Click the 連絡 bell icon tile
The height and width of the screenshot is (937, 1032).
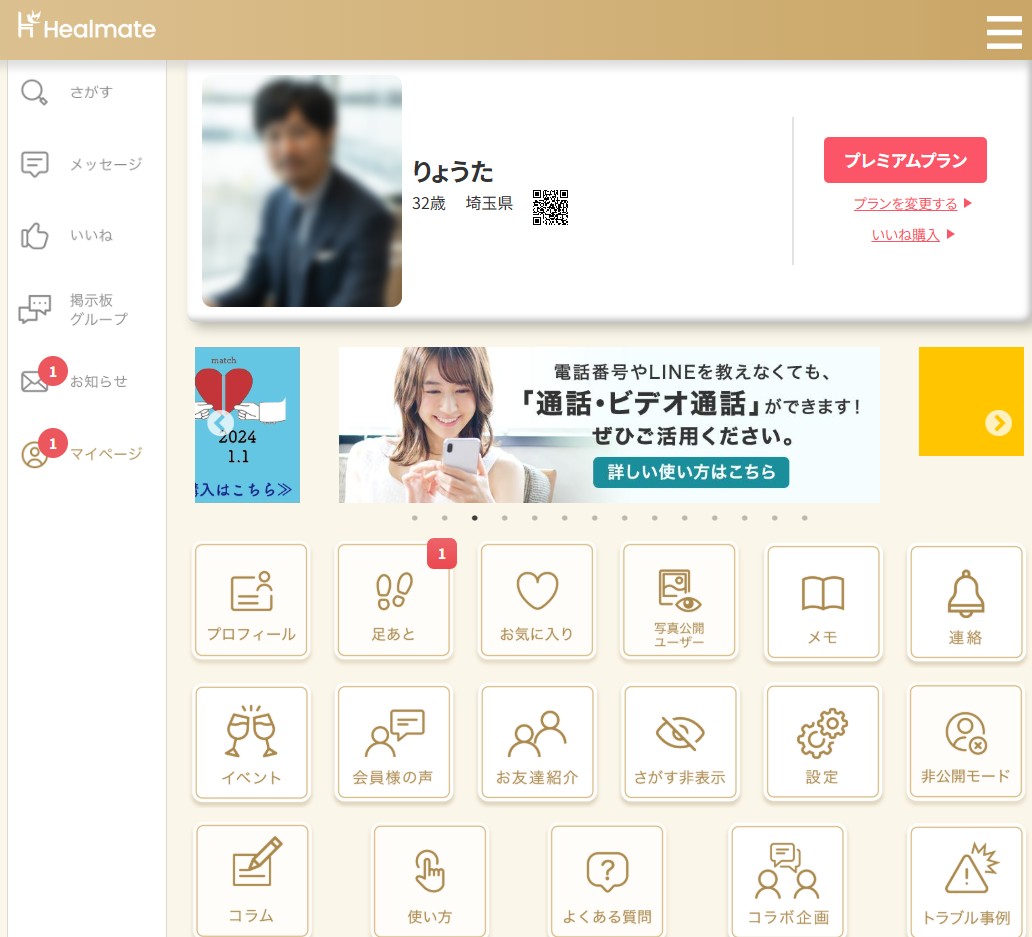(965, 603)
